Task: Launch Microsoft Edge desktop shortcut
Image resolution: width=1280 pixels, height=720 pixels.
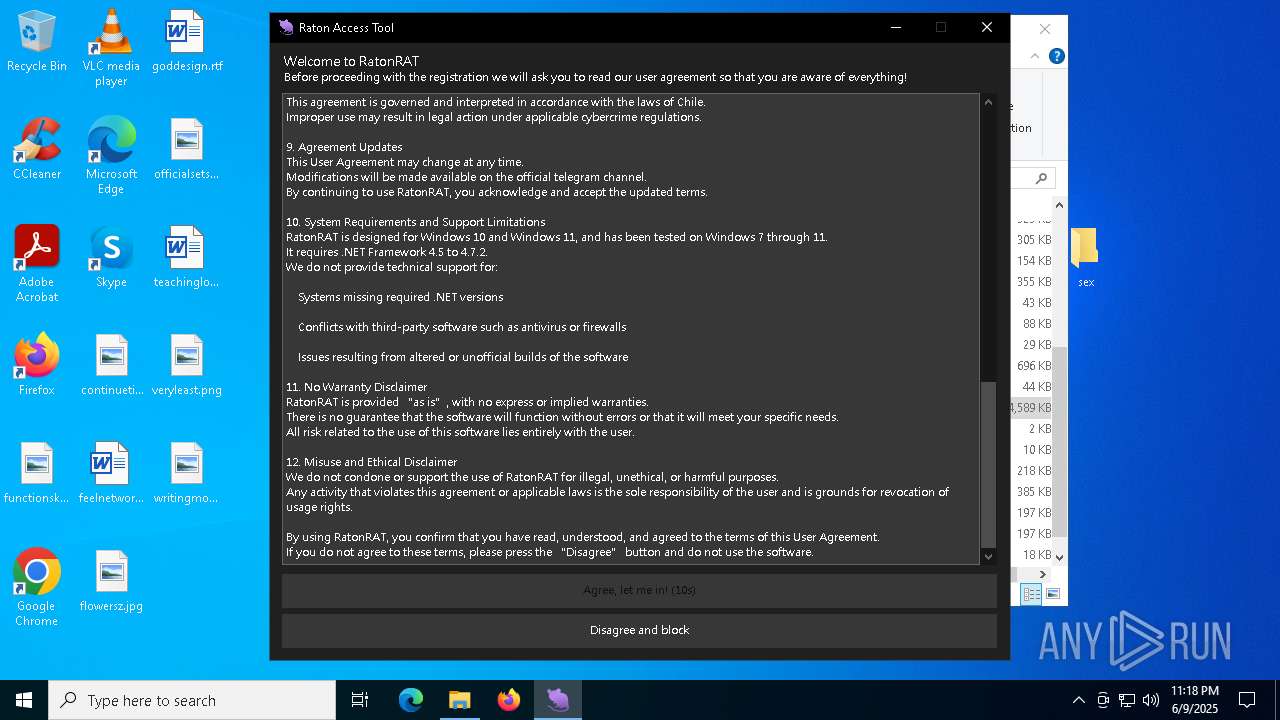Action: (x=111, y=155)
